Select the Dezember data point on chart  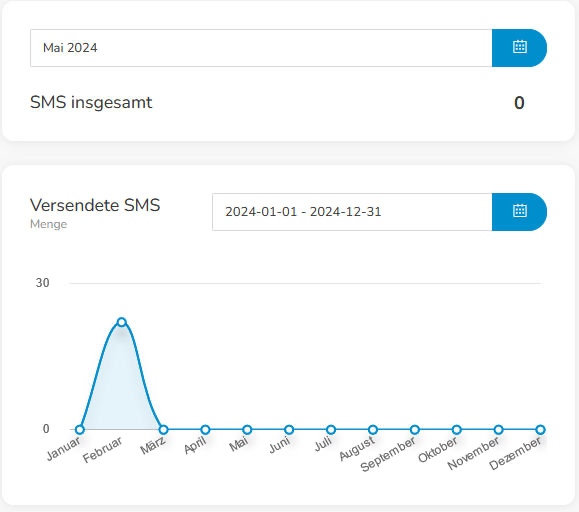click(541, 430)
